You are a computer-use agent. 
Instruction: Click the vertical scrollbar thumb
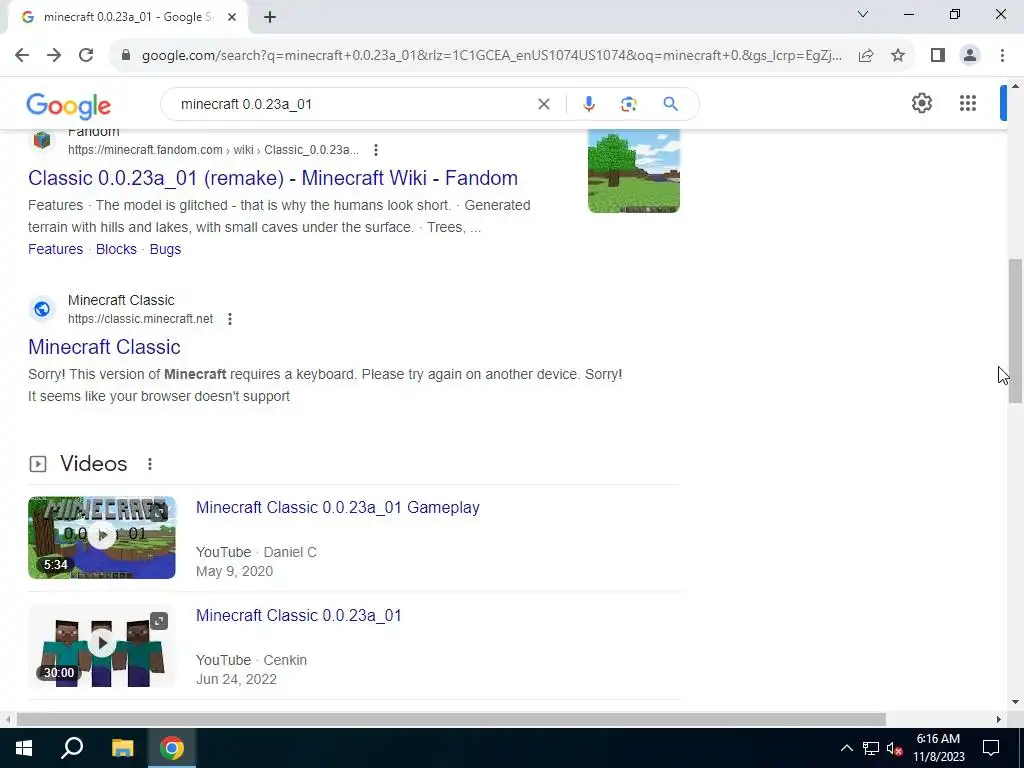click(1015, 331)
